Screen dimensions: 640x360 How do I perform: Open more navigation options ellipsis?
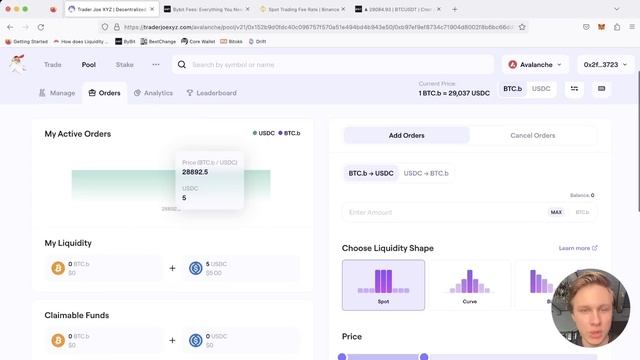156,64
